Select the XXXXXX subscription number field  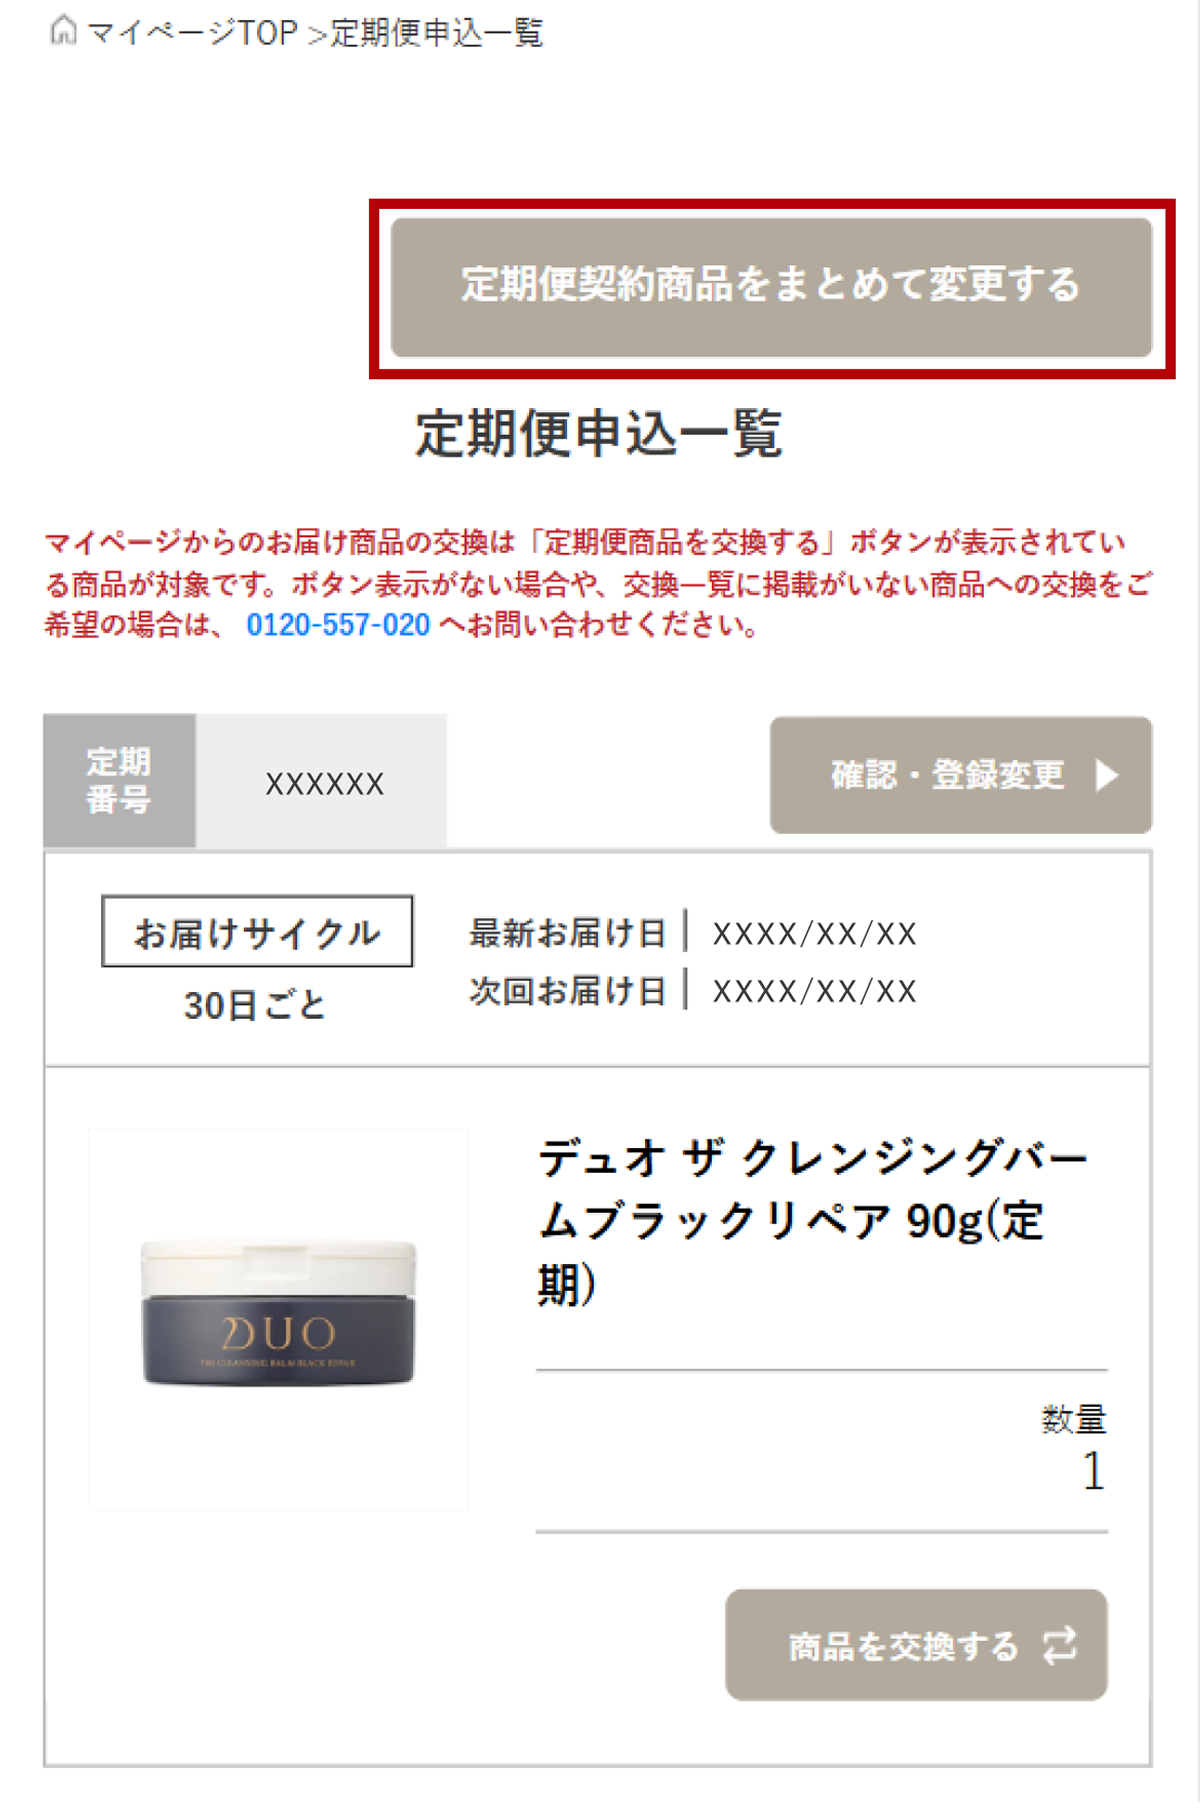(322, 781)
